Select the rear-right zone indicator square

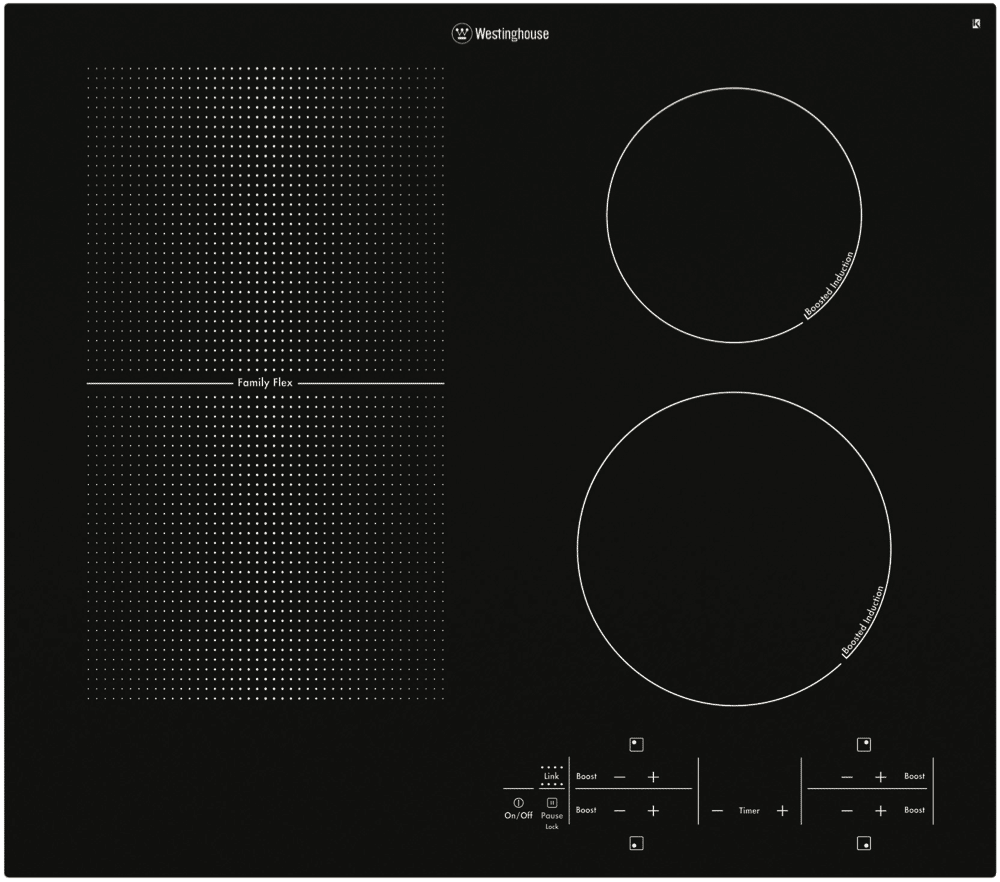[864, 743]
